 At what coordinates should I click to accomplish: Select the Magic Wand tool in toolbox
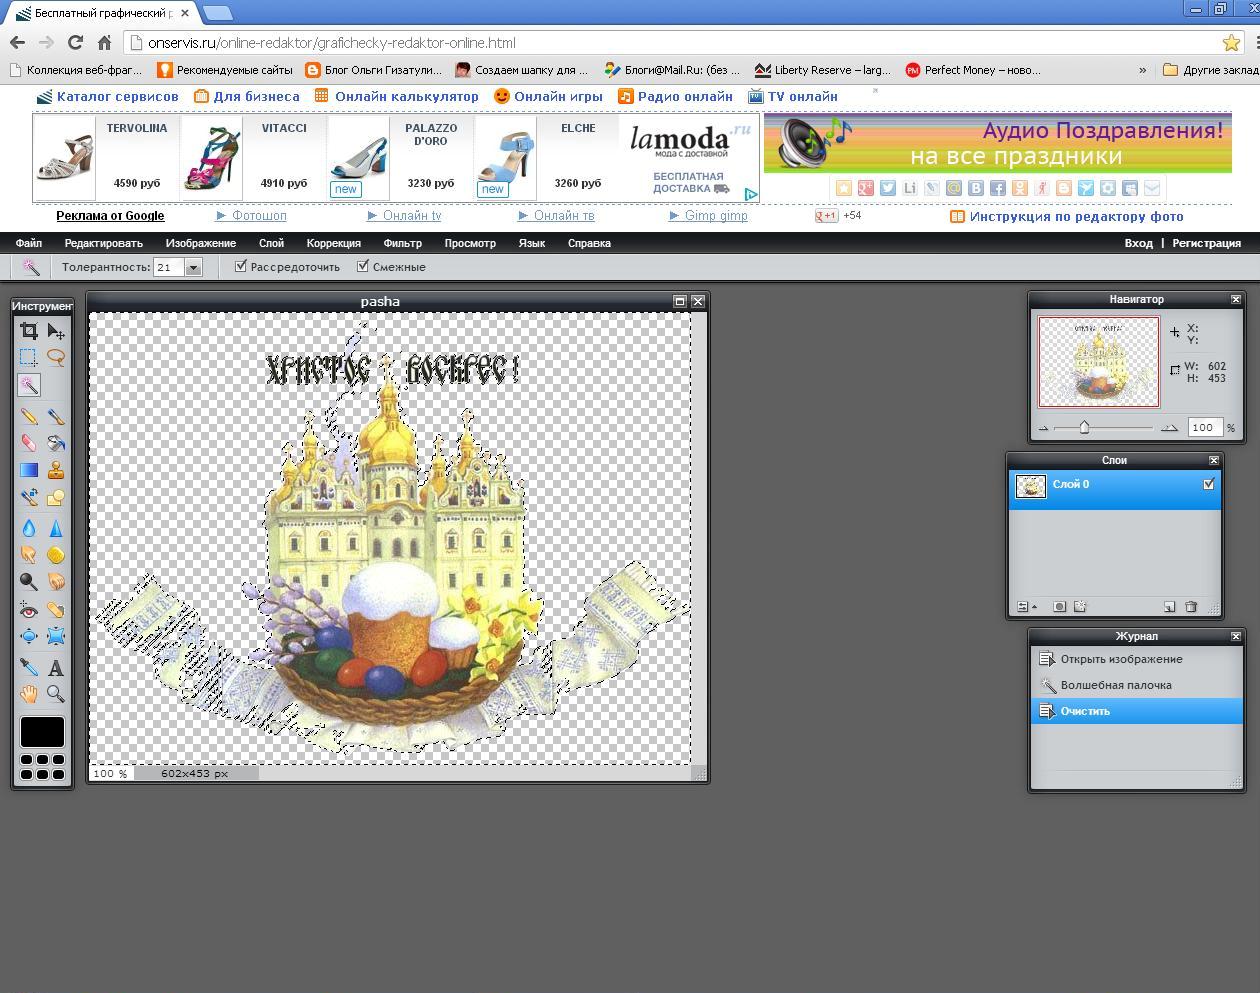tap(29, 385)
